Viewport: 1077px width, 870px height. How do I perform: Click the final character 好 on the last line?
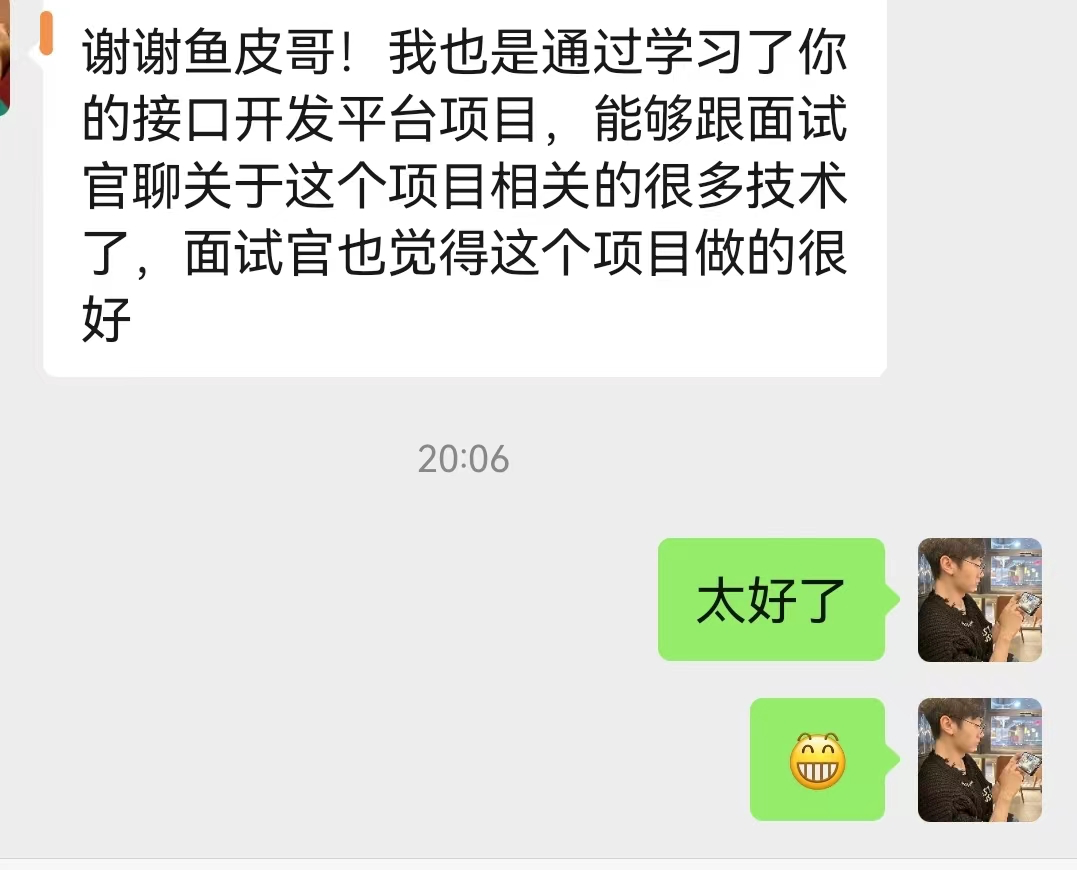pos(106,319)
